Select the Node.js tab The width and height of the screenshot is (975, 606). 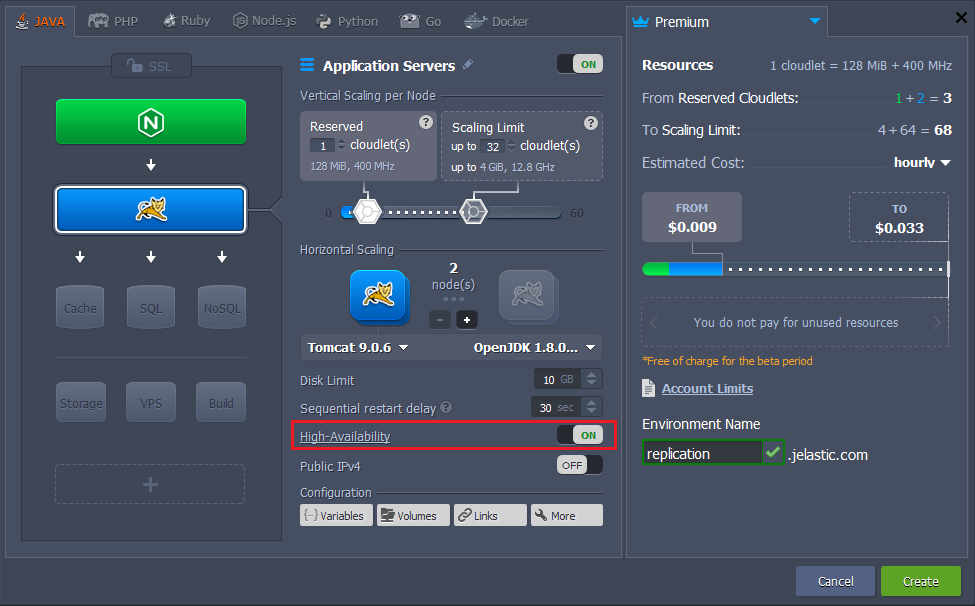[264, 21]
